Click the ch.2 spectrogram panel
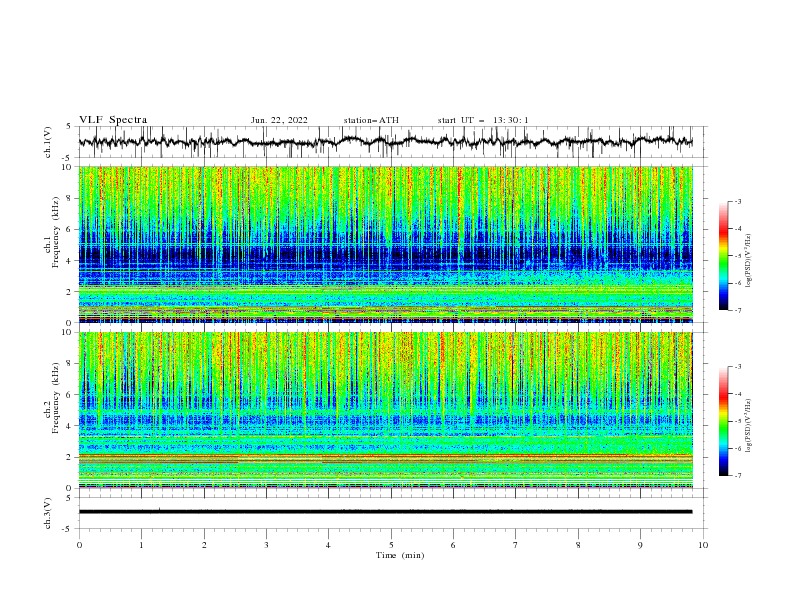This screenshot has width=792, height=612. 385,410
